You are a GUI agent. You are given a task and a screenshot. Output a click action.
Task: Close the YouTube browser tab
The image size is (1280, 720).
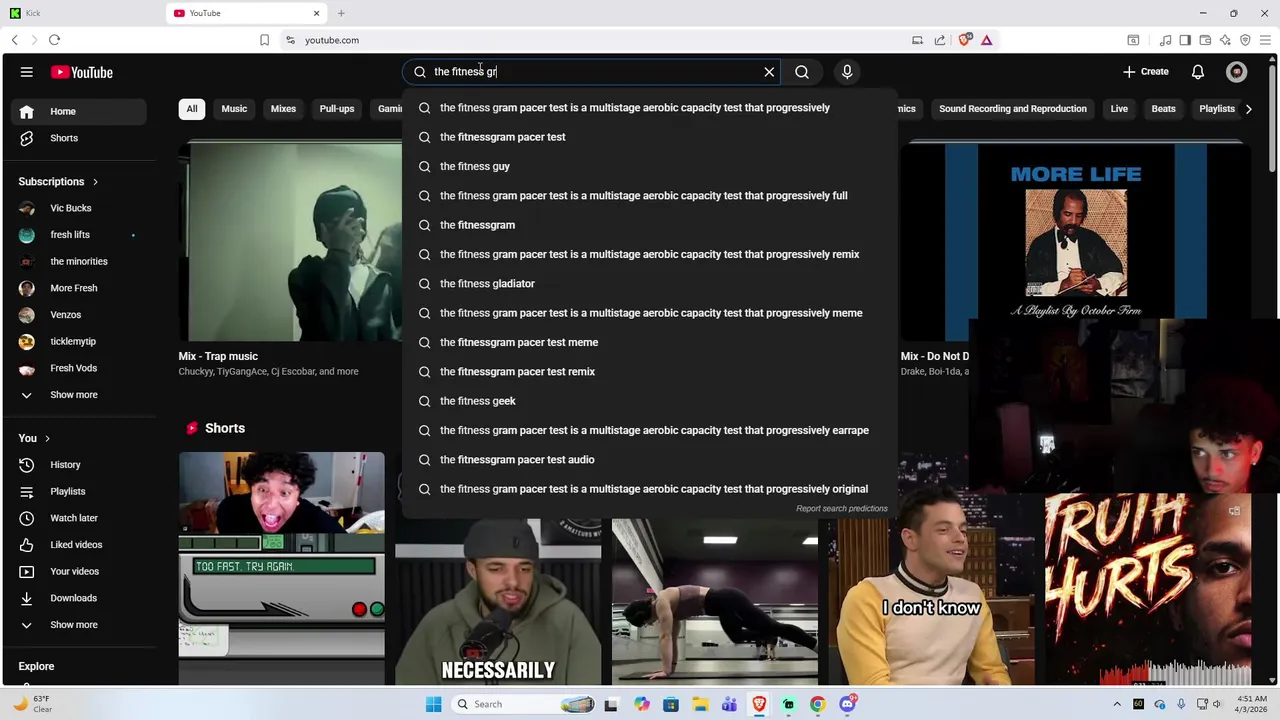coord(317,13)
